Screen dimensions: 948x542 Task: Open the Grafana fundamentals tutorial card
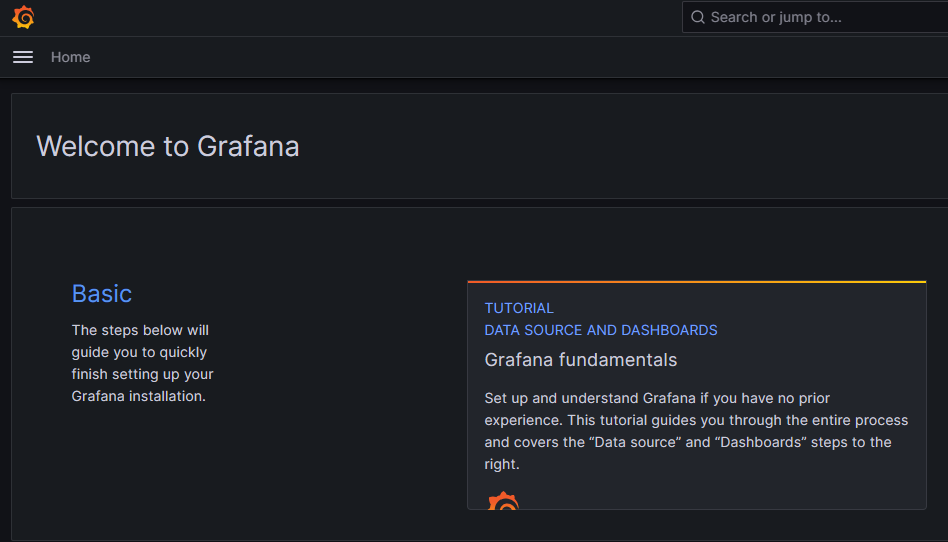click(x=696, y=395)
